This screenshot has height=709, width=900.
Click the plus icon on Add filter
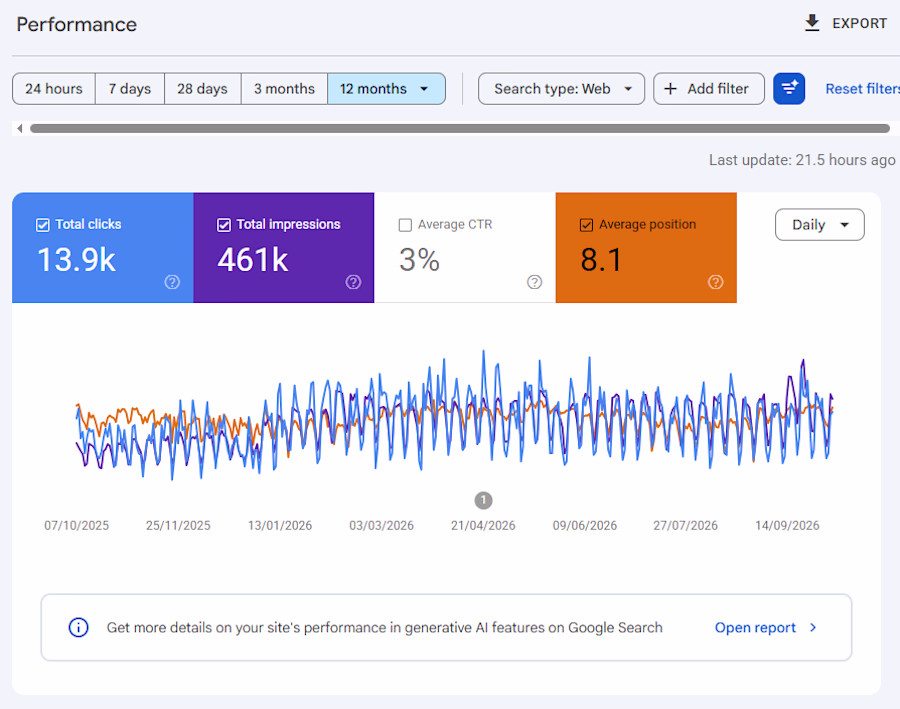click(670, 88)
